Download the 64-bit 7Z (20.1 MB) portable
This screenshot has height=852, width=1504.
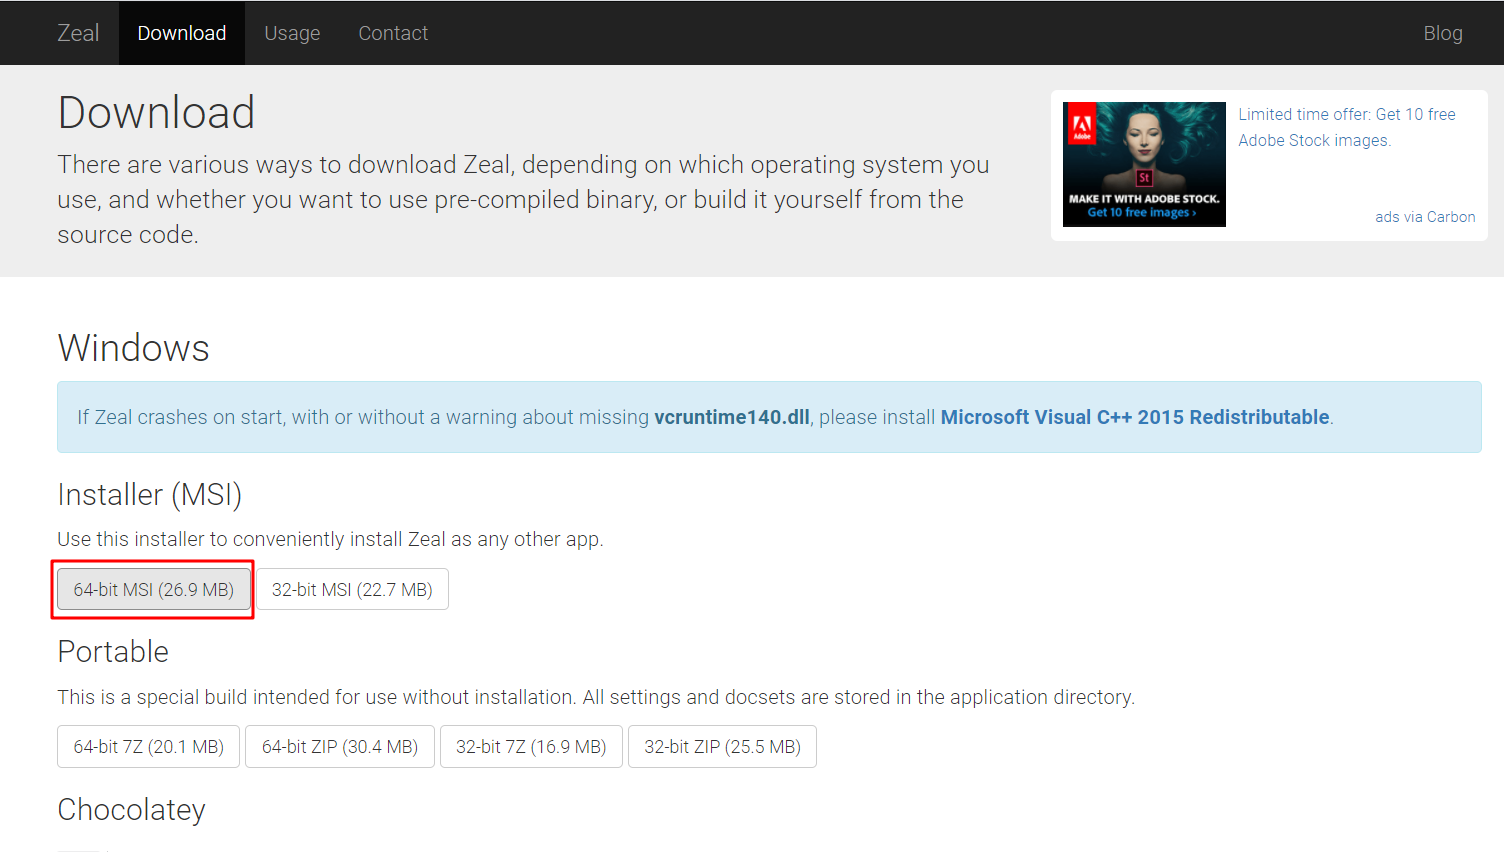pyautogui.click(x=148, y=747)
